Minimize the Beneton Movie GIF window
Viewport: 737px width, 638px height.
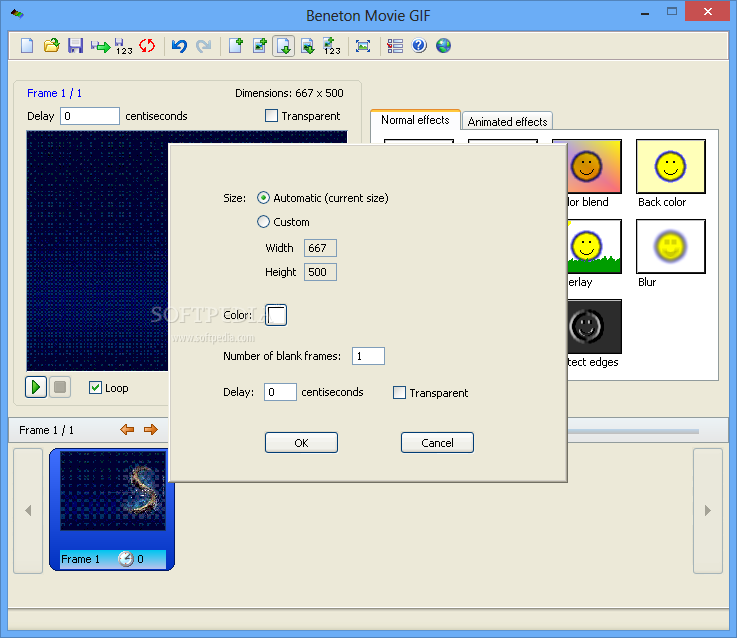pyautogui.click(x=645, y=12)
